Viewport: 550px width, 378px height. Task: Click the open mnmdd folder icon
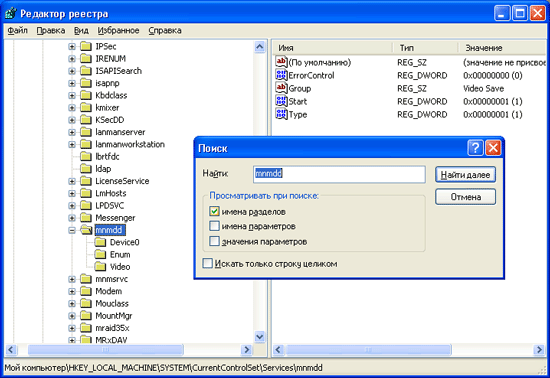click(x=86, y=230)
